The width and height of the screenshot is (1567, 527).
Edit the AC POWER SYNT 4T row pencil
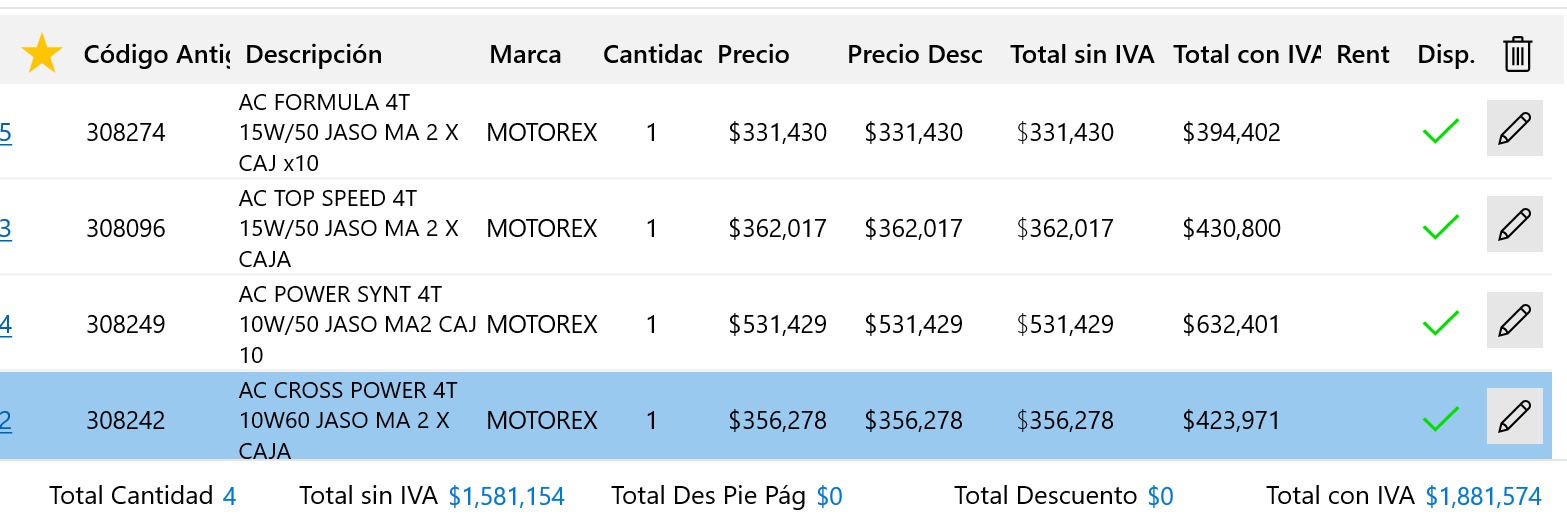[1514, 321]
